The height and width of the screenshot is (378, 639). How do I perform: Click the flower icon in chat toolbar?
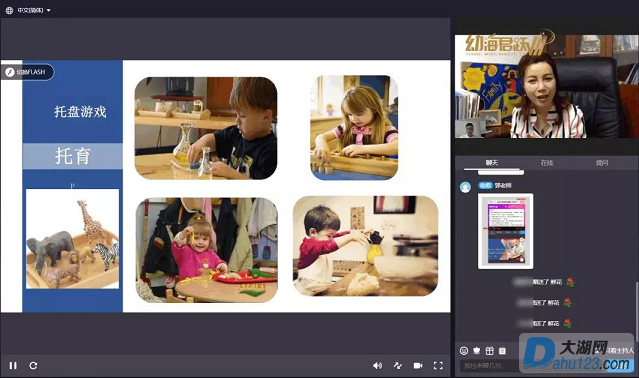476,350
